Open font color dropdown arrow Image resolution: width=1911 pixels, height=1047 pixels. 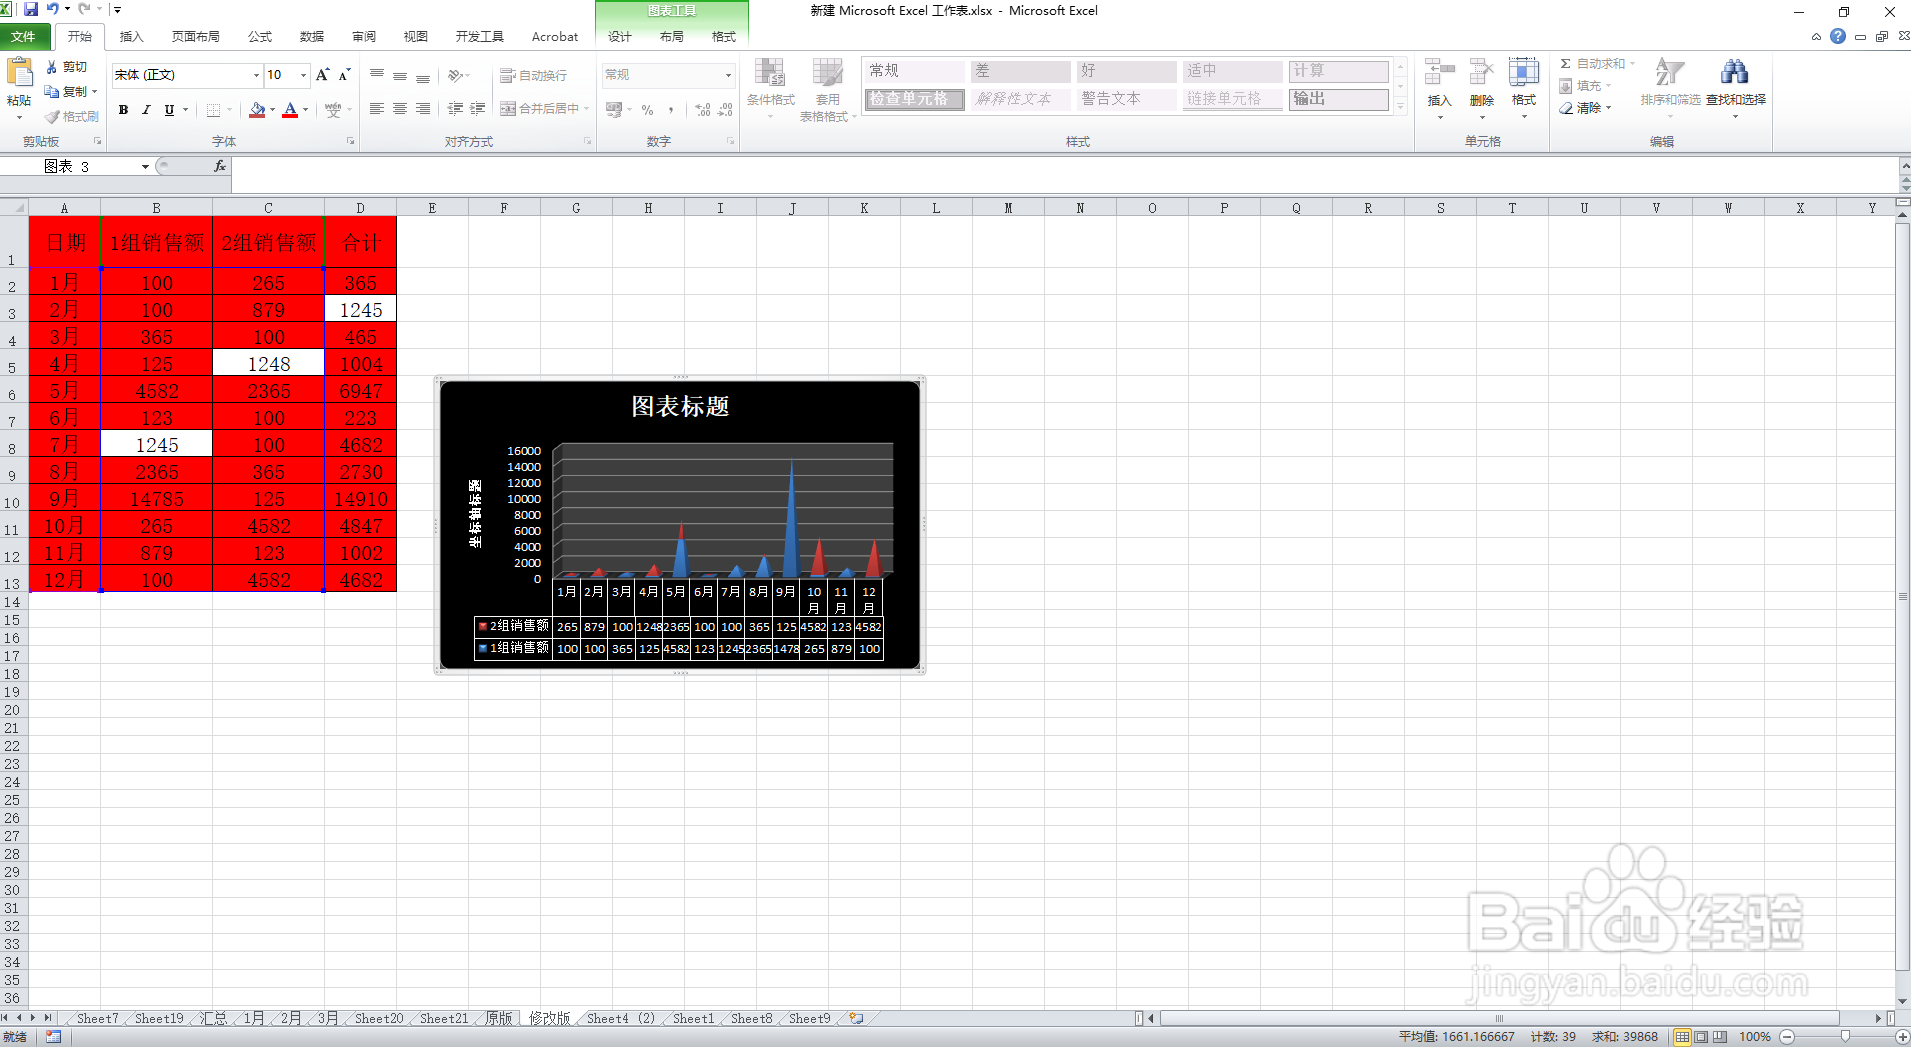click(305, 110)
